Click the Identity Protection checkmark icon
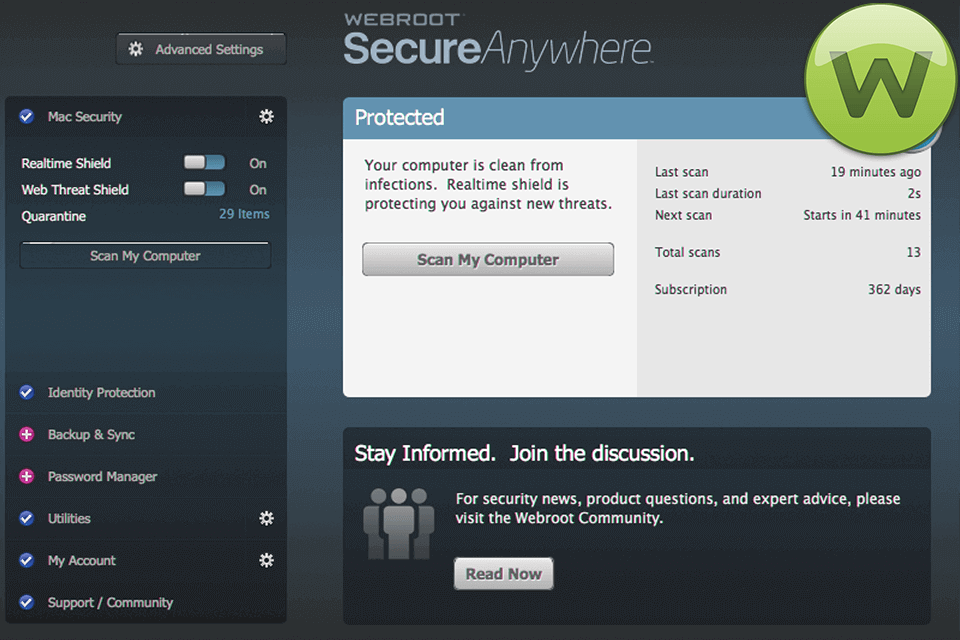The height and width of the screenshot is (640, 960). click(x=26, y=392)
